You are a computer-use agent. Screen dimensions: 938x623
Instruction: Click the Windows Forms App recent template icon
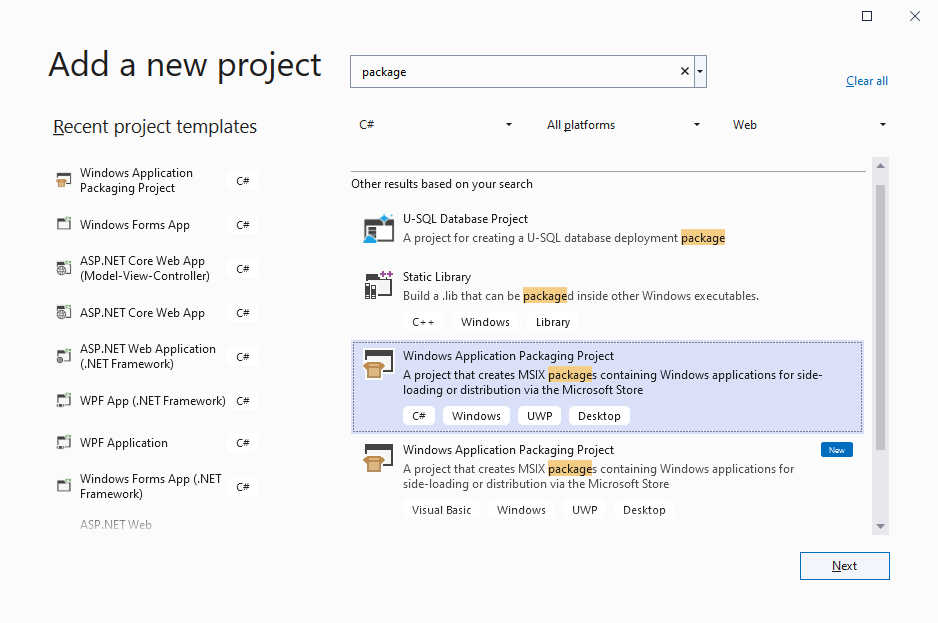(63, 224)
